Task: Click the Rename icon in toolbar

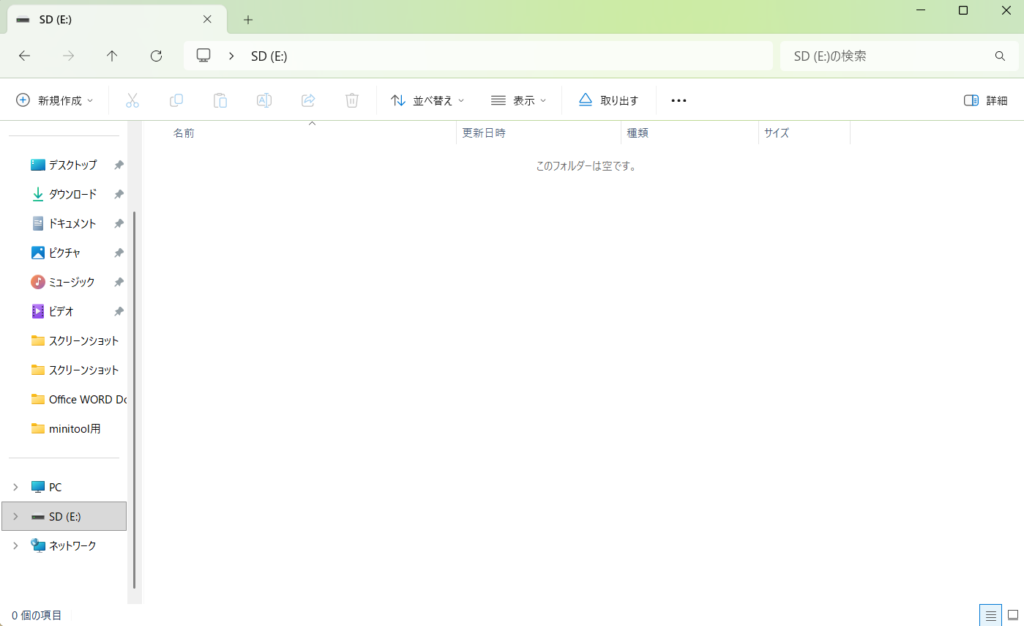Action: (264, 100)
